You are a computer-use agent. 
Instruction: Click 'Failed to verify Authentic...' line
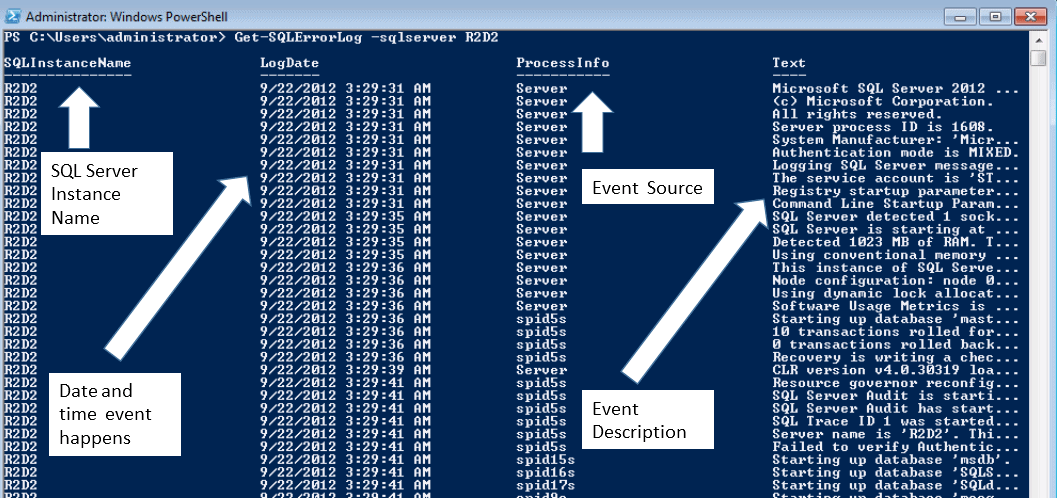(x=895, y=447)
